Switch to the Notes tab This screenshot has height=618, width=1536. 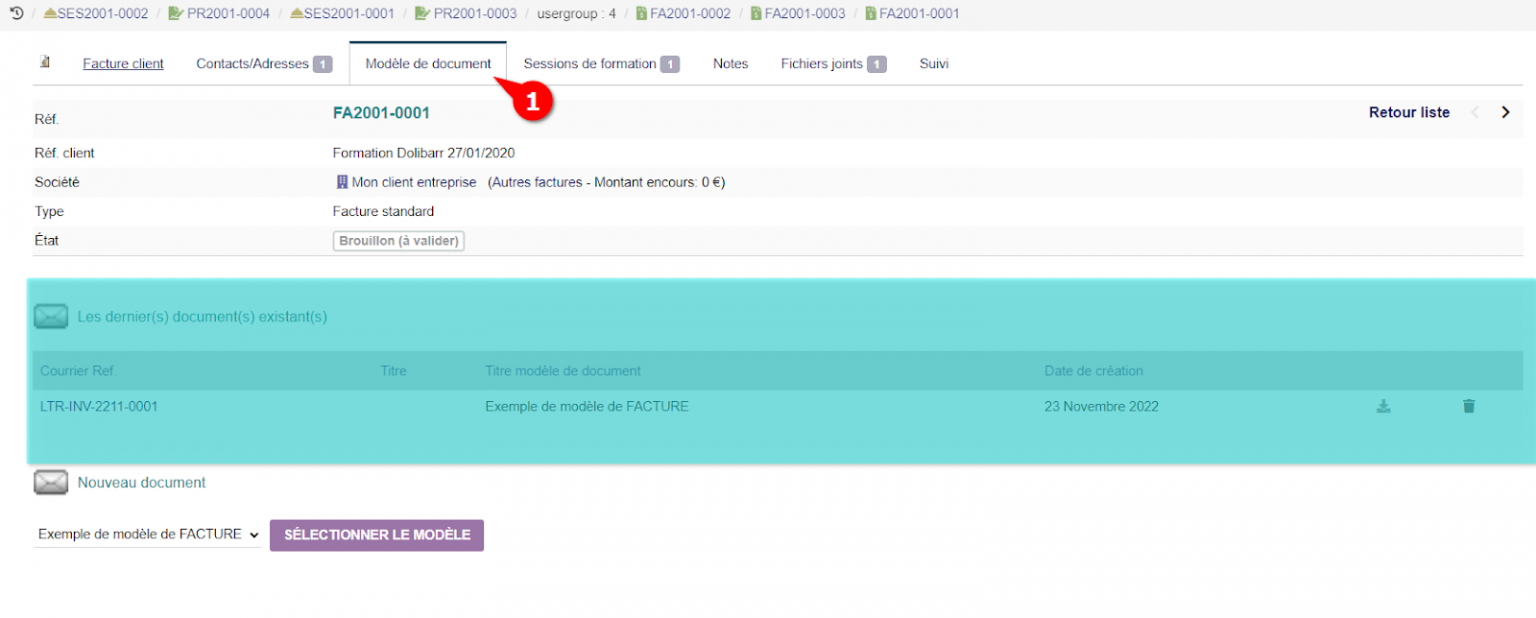point(730,64)
